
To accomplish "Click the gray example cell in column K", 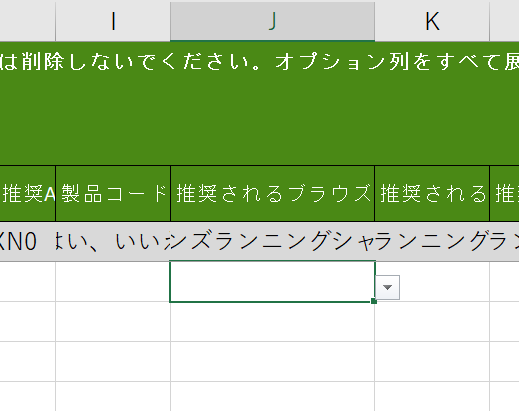I will pyautogui.click(x=432, y=242).
